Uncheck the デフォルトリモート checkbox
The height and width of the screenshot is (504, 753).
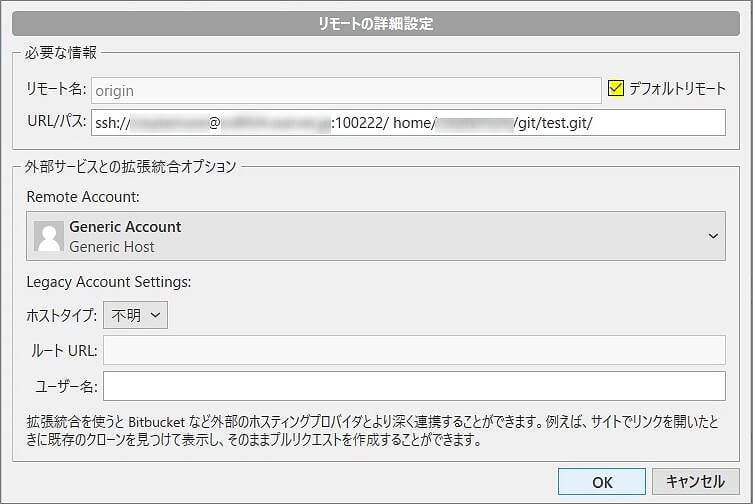616,88
